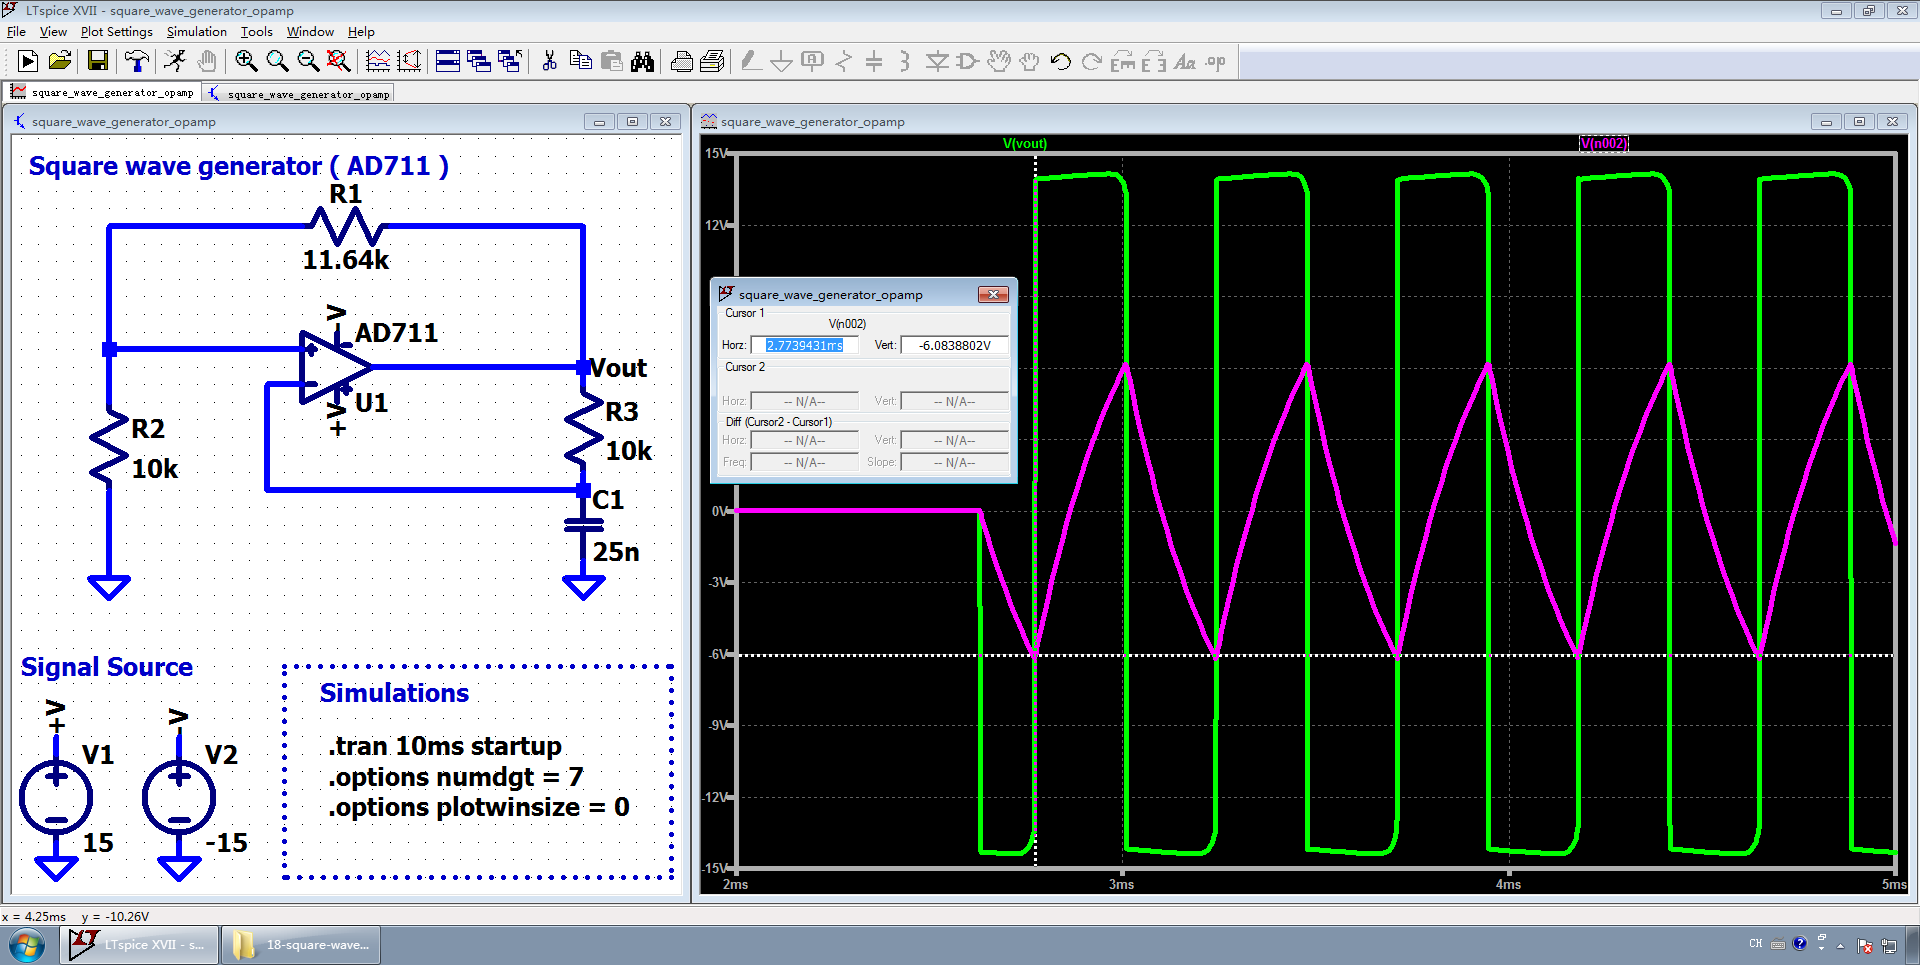Click the Cursor 1 Vert value field
Viewport: 1920px width, 965px height.
point(954,345)
